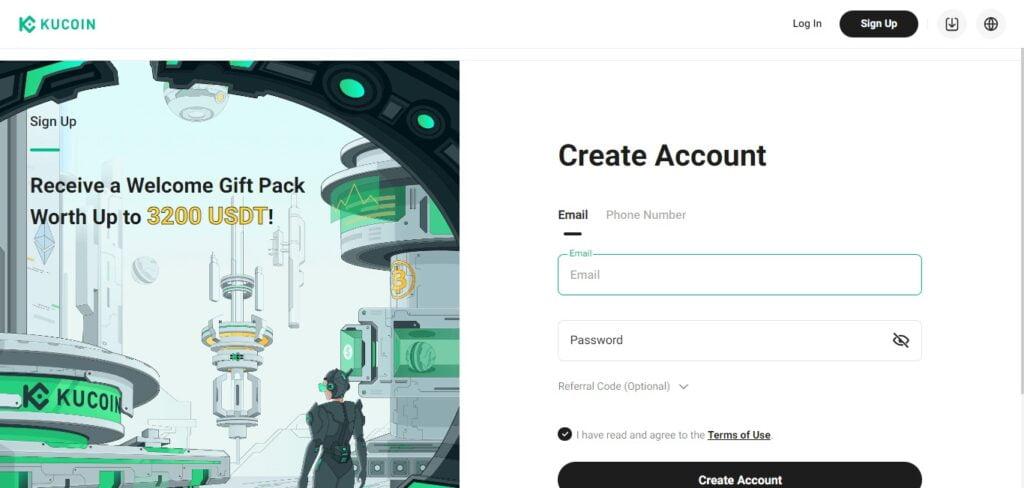Toggle password visibility eye icon
This screenshot has width=1024, height=488.
click(901, 340)
